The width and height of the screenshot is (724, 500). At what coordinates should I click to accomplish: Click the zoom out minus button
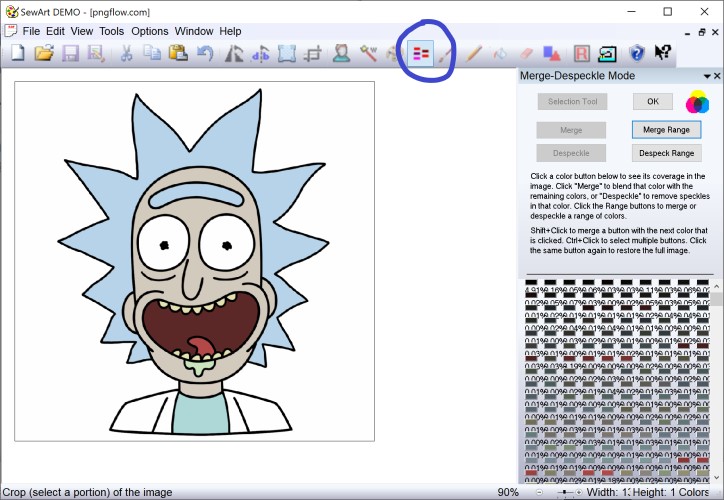539,493
